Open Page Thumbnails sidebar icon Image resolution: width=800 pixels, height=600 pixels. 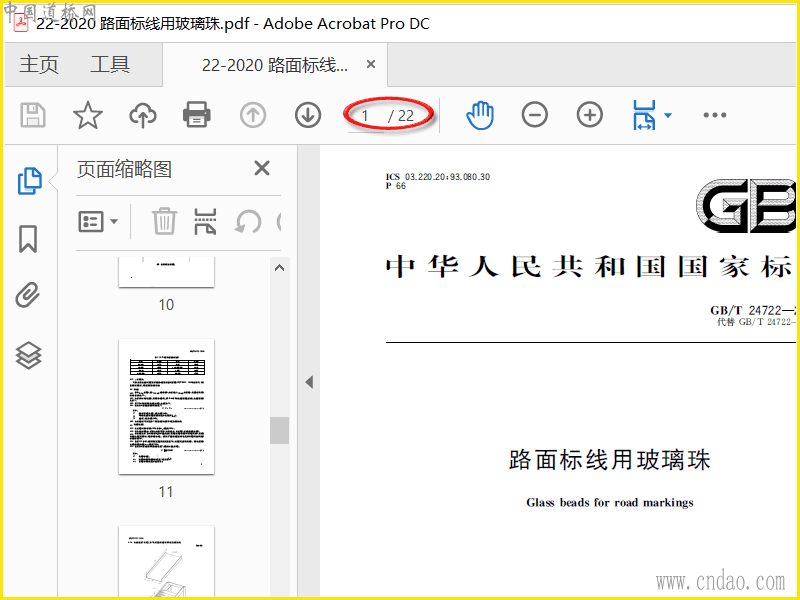click(30, 181)
